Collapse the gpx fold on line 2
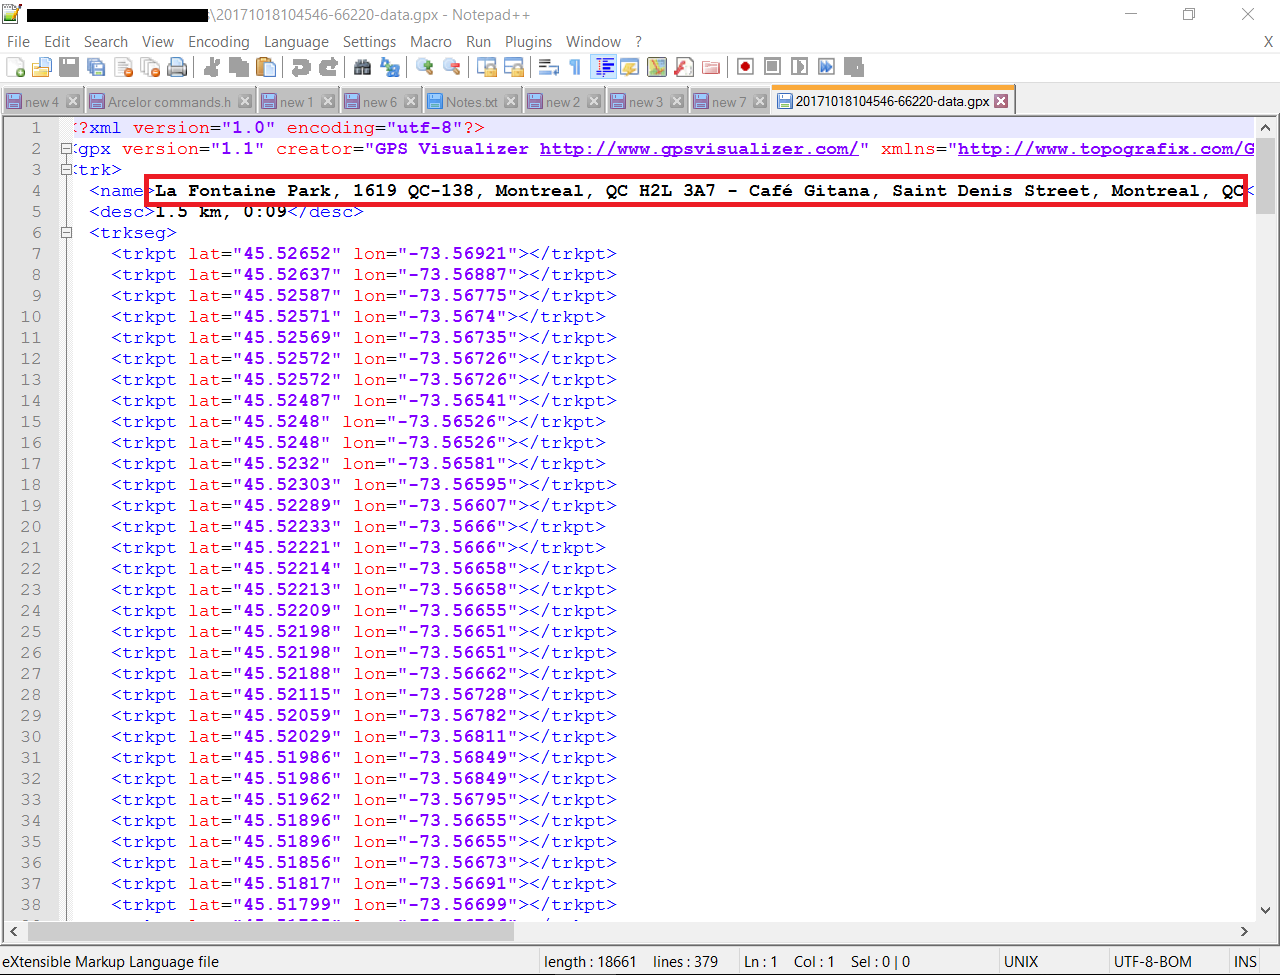The height and width of the screenshot is (975, 1280). coord(67,149)
